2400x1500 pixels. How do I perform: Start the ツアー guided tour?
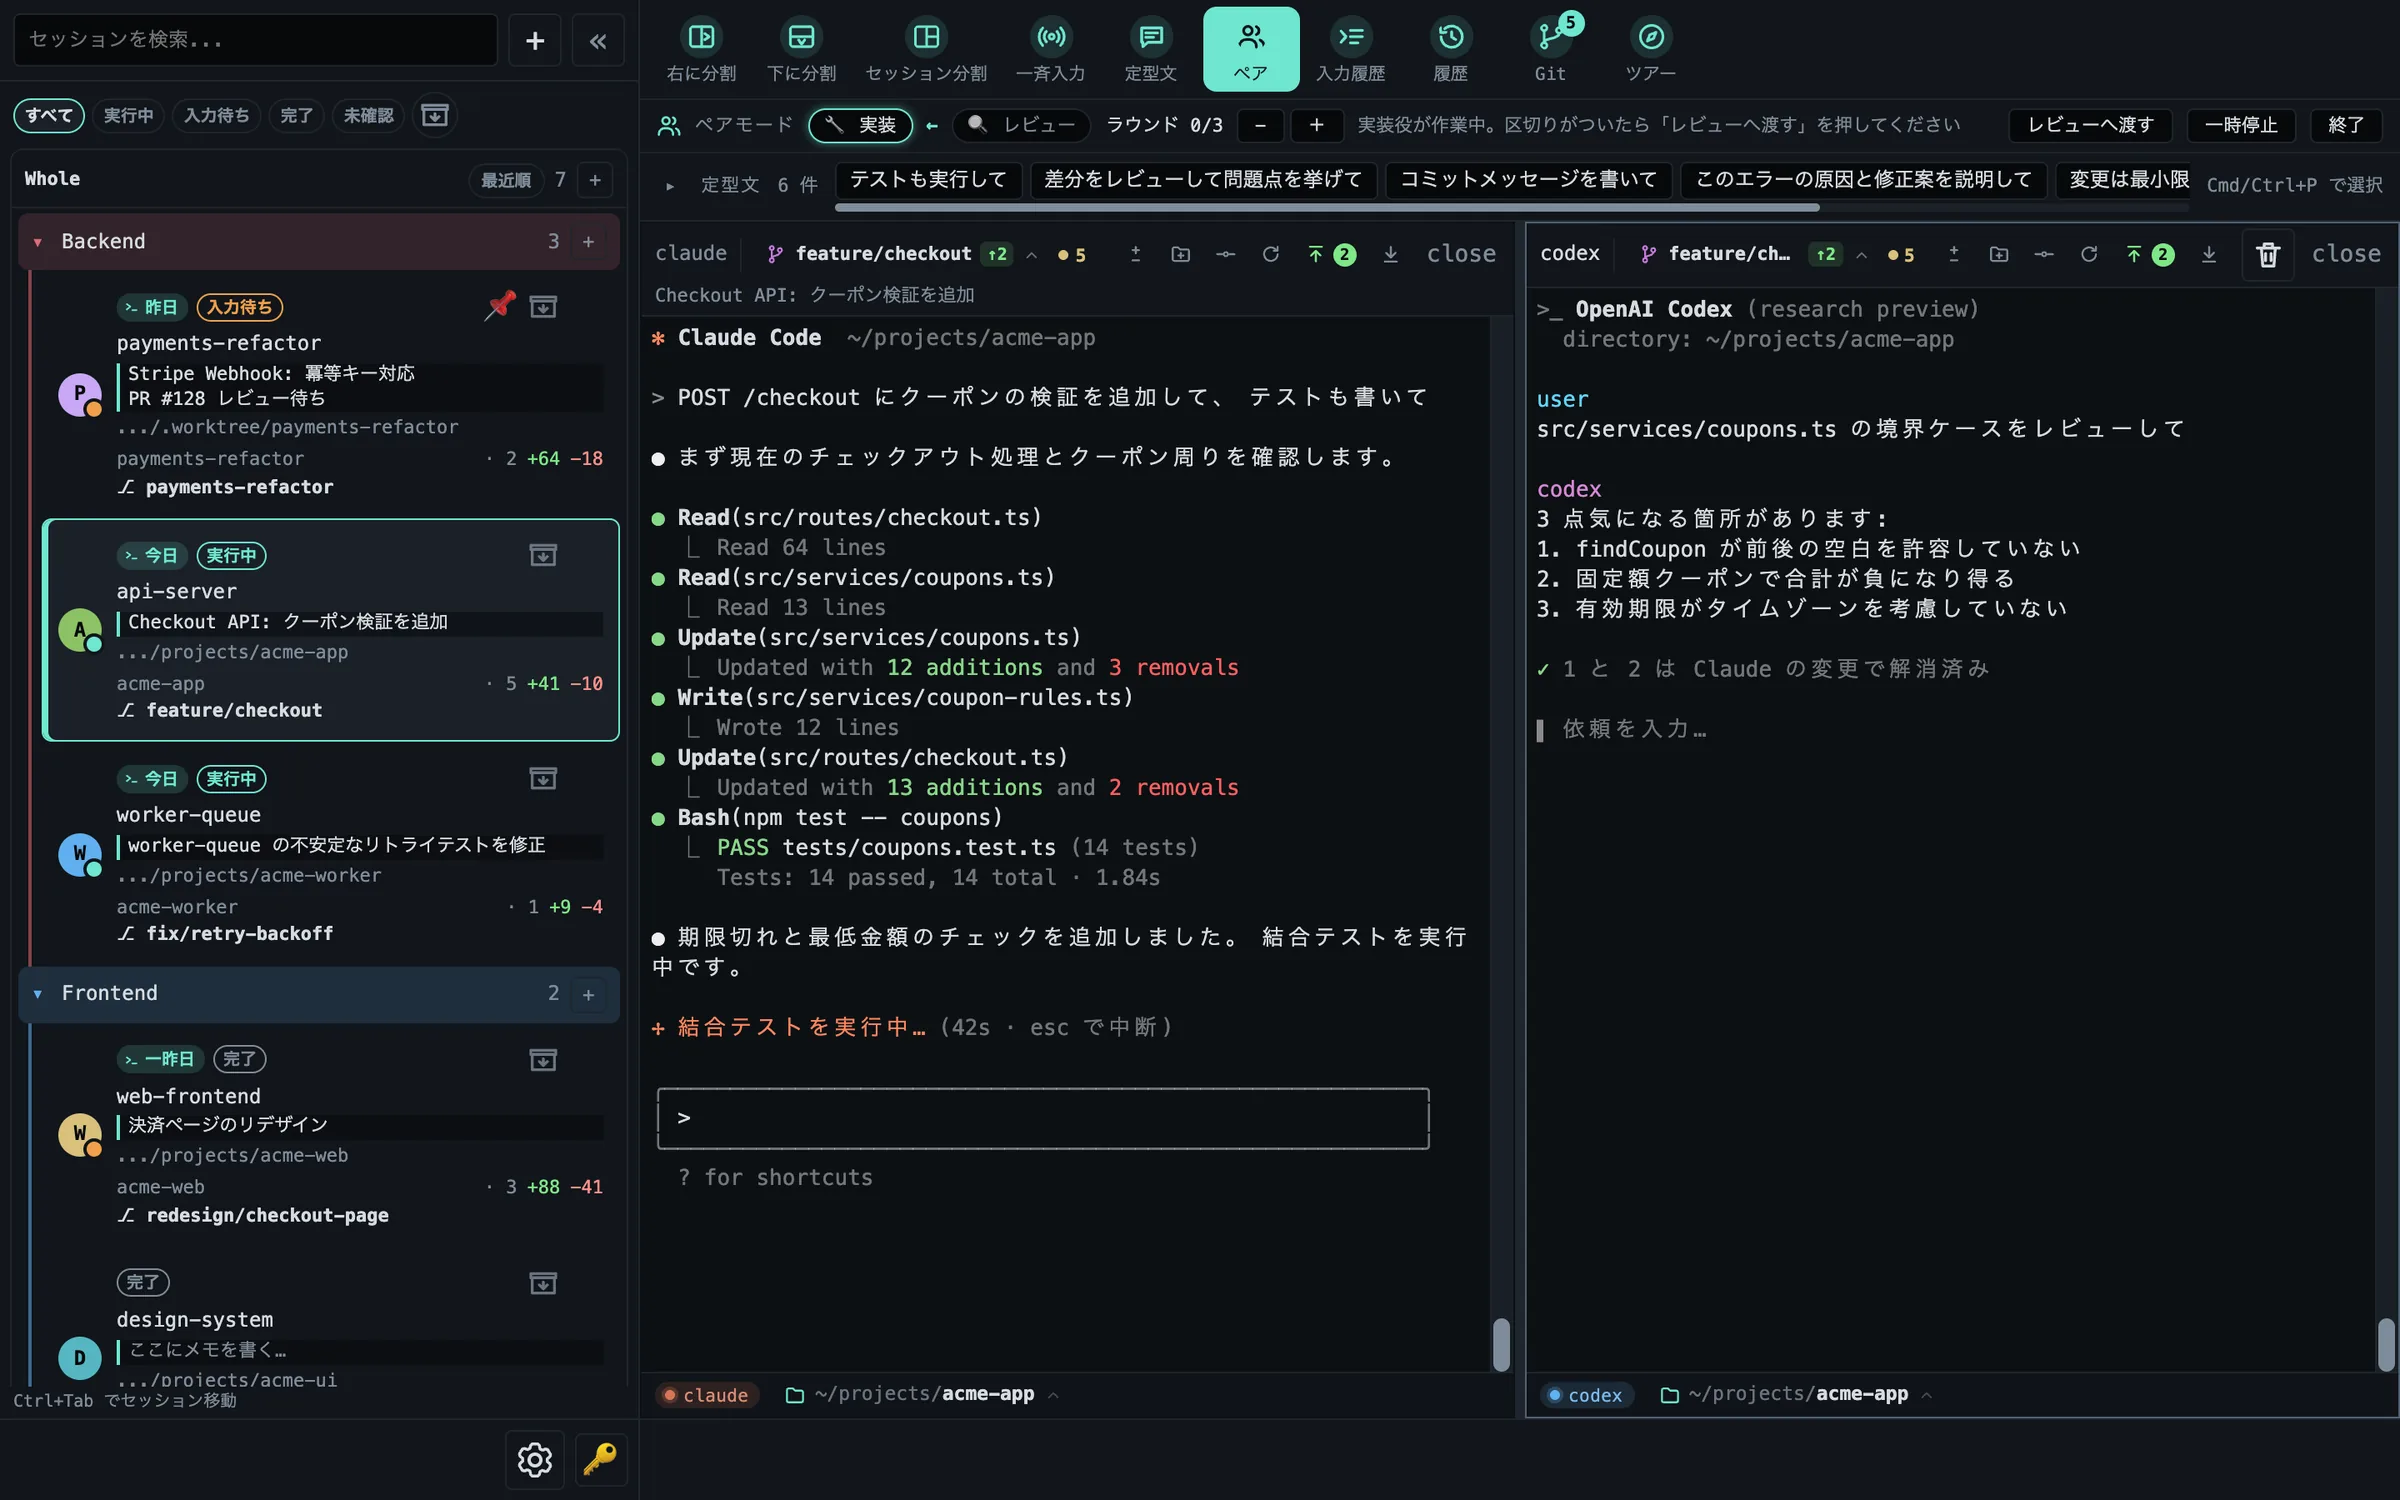1650,49
